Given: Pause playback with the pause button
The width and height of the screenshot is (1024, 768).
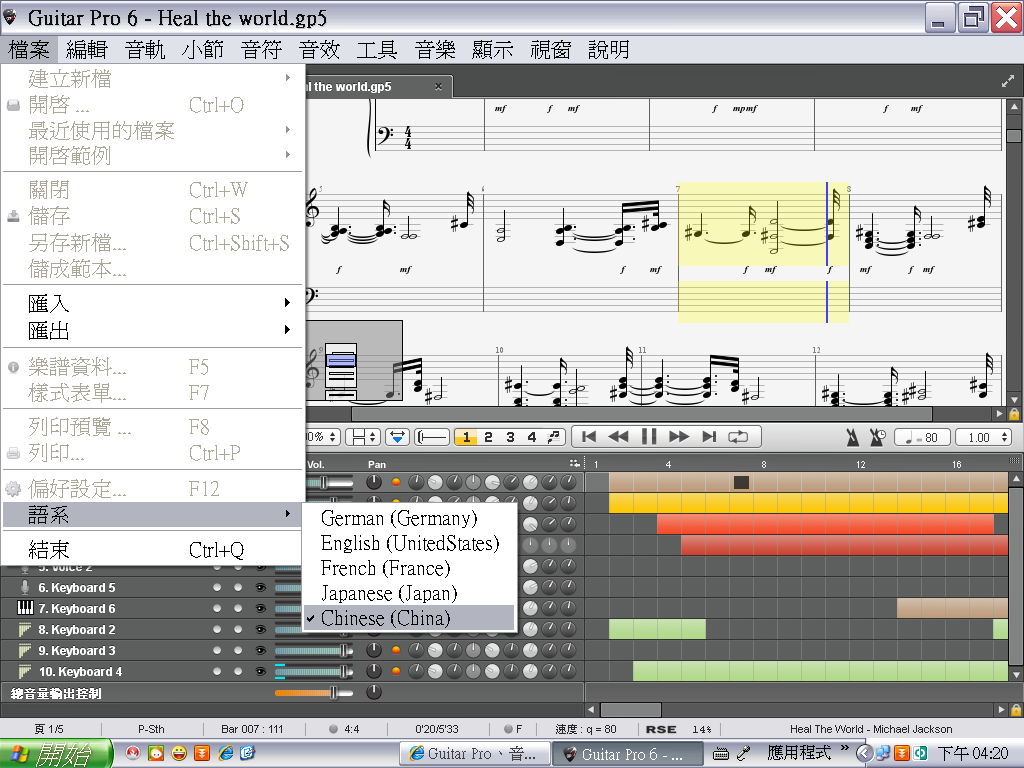Looking at the screenshot, I should tap(649, 437).
